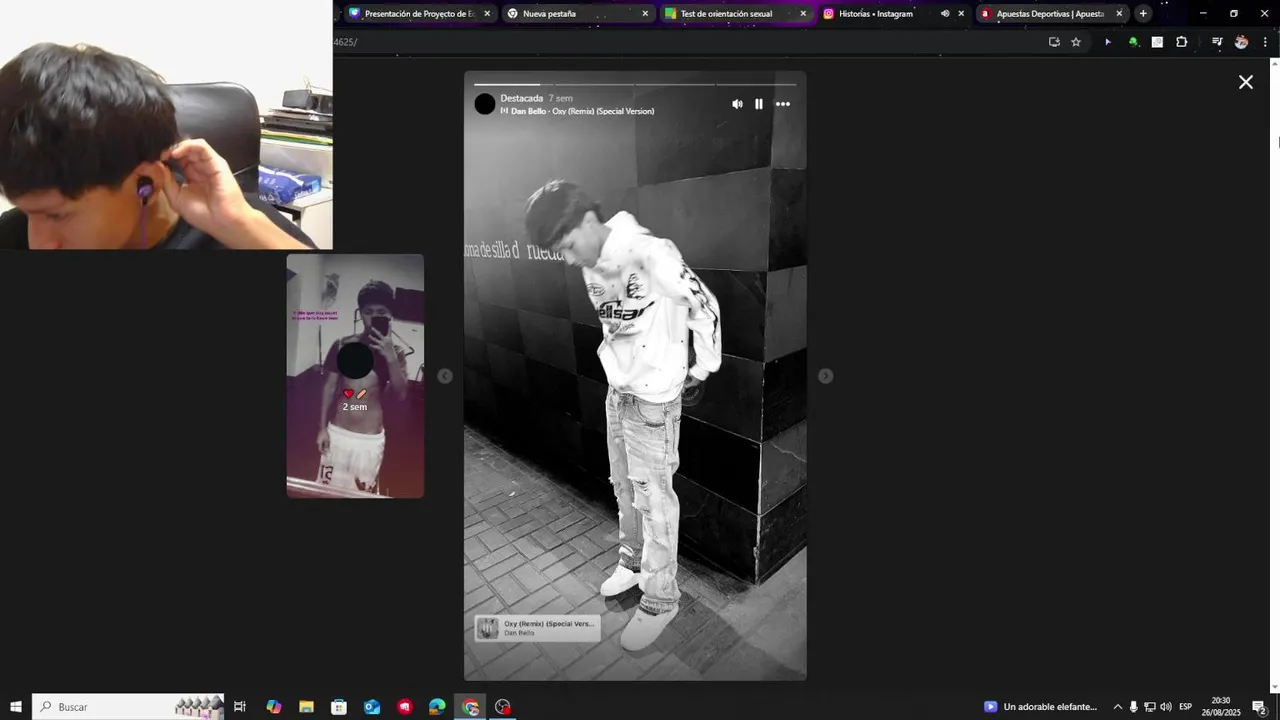Bookmark this page with the star
Screen dimensions: 1280x720
tap(1076, 42)
